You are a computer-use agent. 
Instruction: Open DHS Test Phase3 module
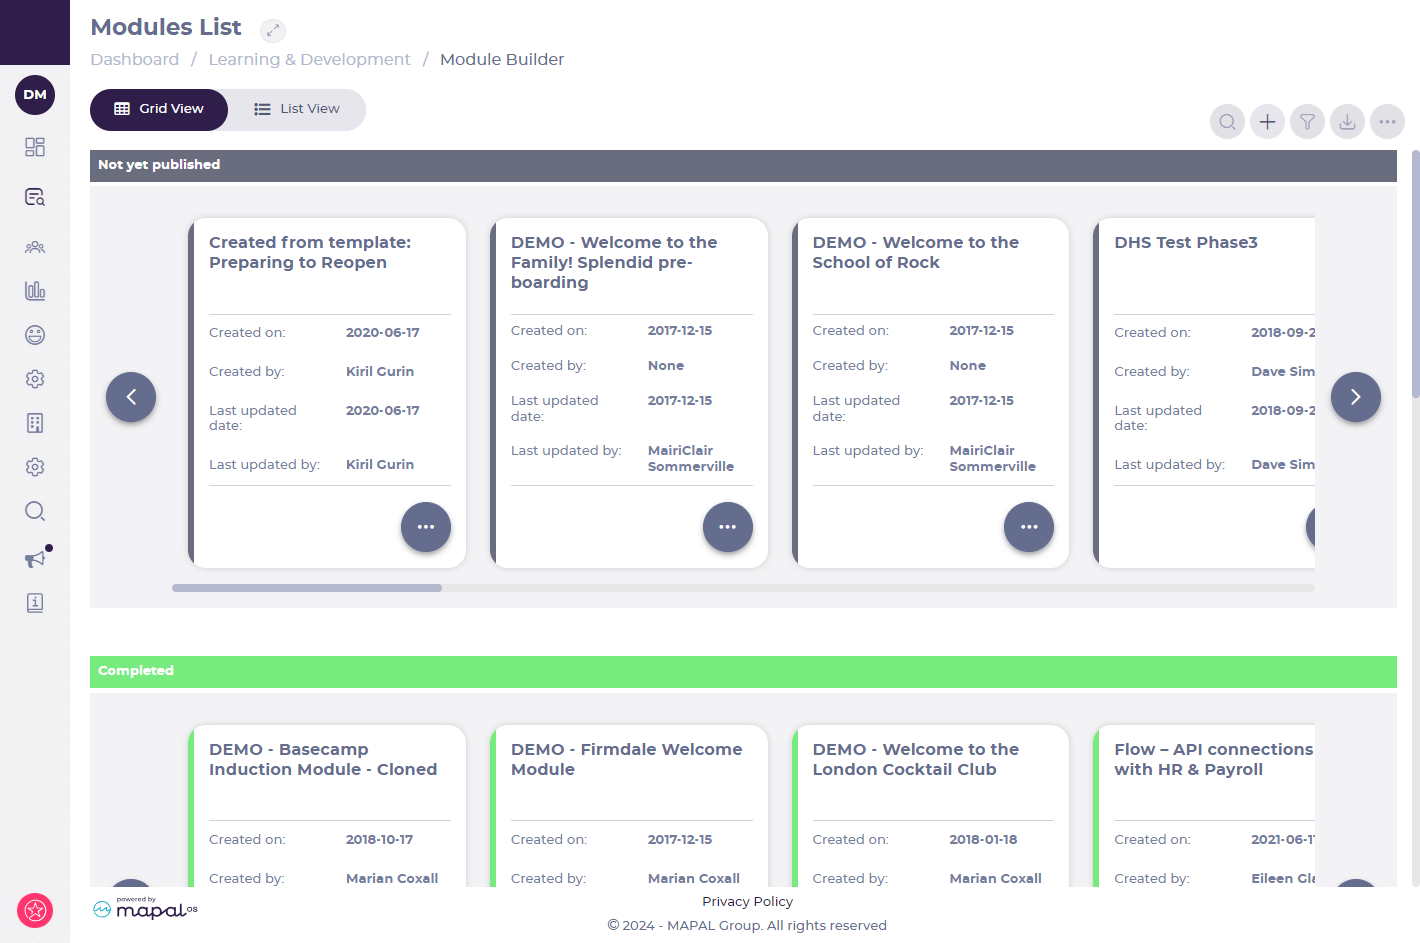pyautogui.click(x=1186, y=242)
